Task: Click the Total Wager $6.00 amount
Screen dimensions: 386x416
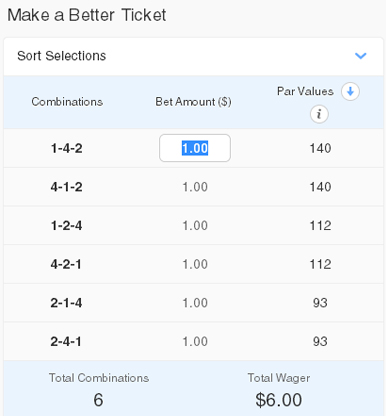Action: coord(279,400)
